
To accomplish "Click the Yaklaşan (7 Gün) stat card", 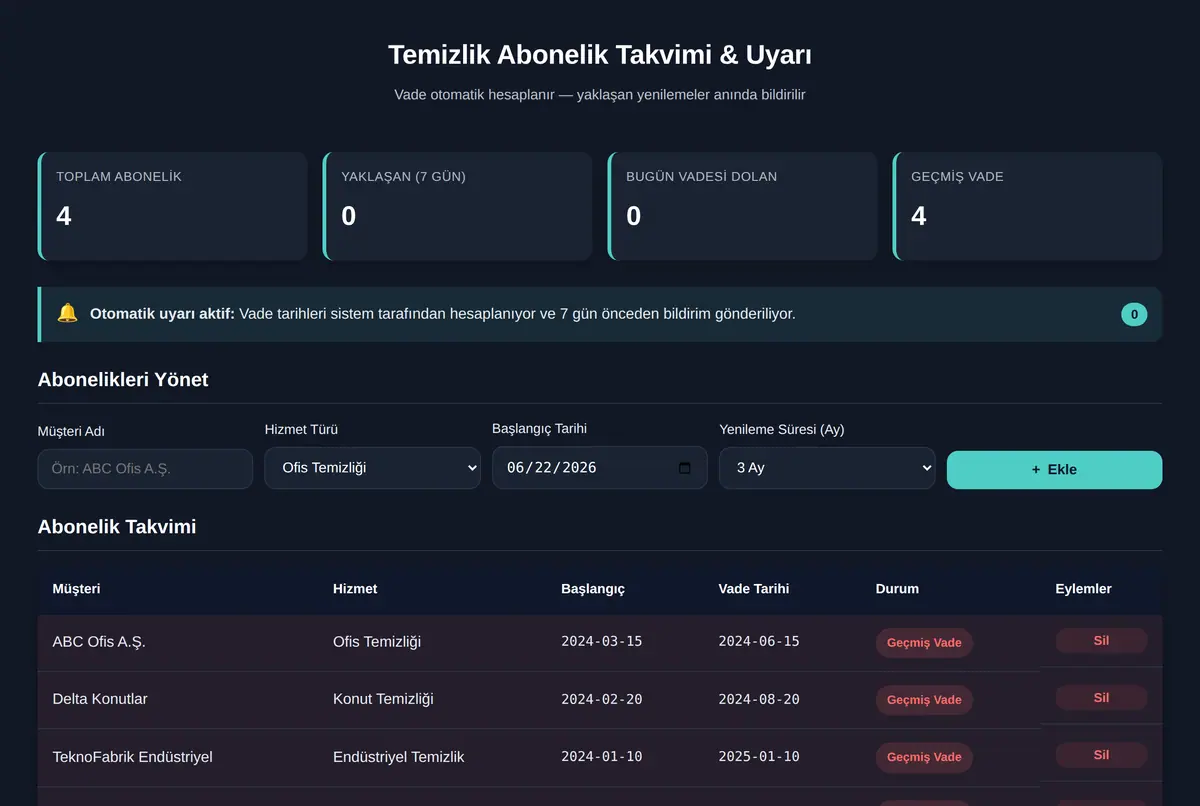I will click(x=457, y=206).
